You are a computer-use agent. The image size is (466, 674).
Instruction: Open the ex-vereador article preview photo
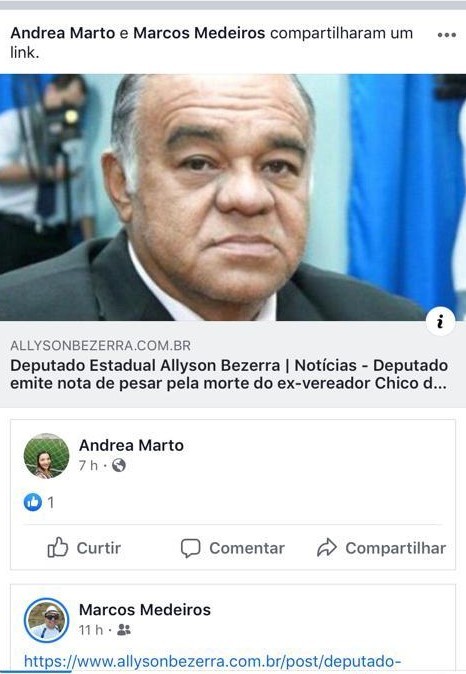233,197
